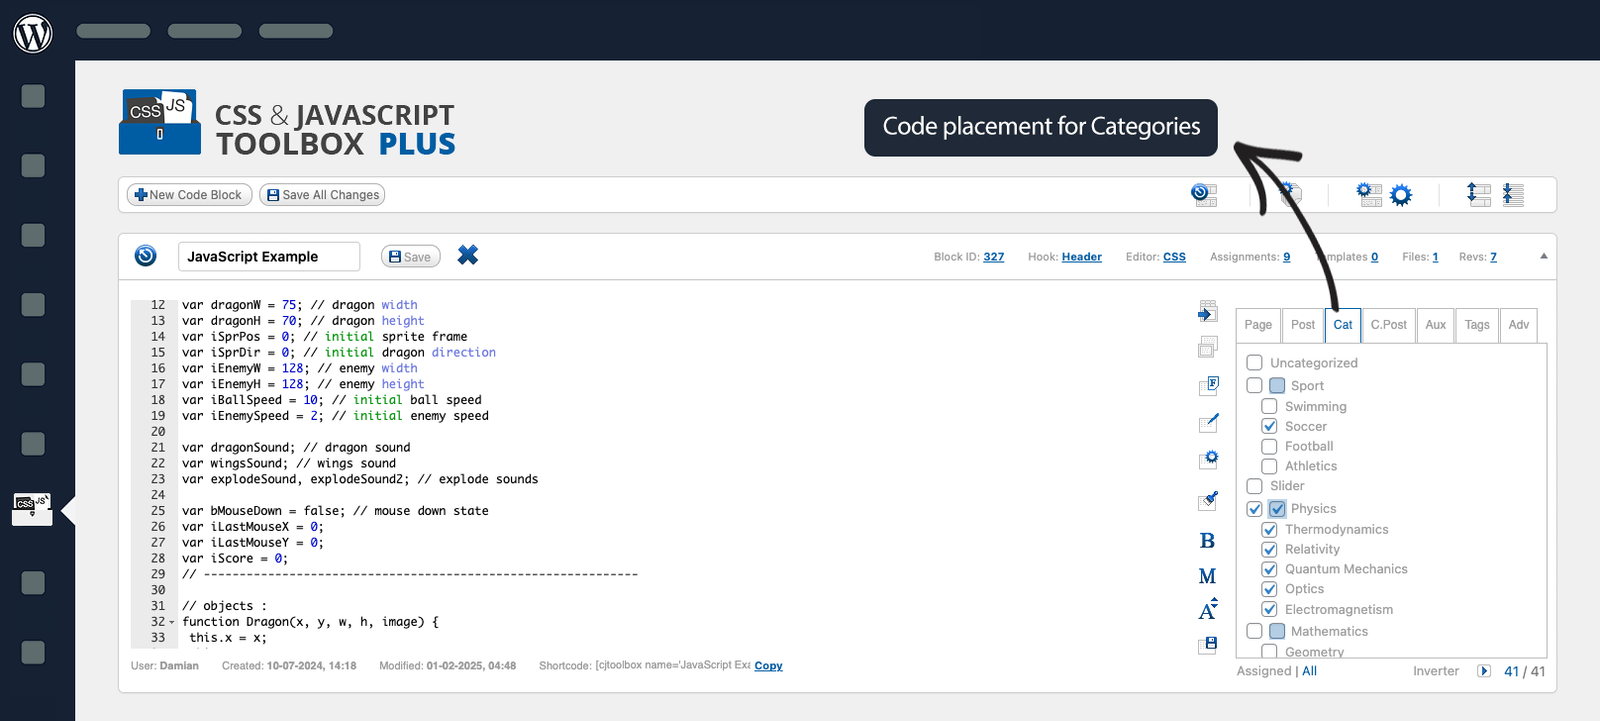Open the Adv tab
1600x721 pixels.
click(x=1519, y=325)
